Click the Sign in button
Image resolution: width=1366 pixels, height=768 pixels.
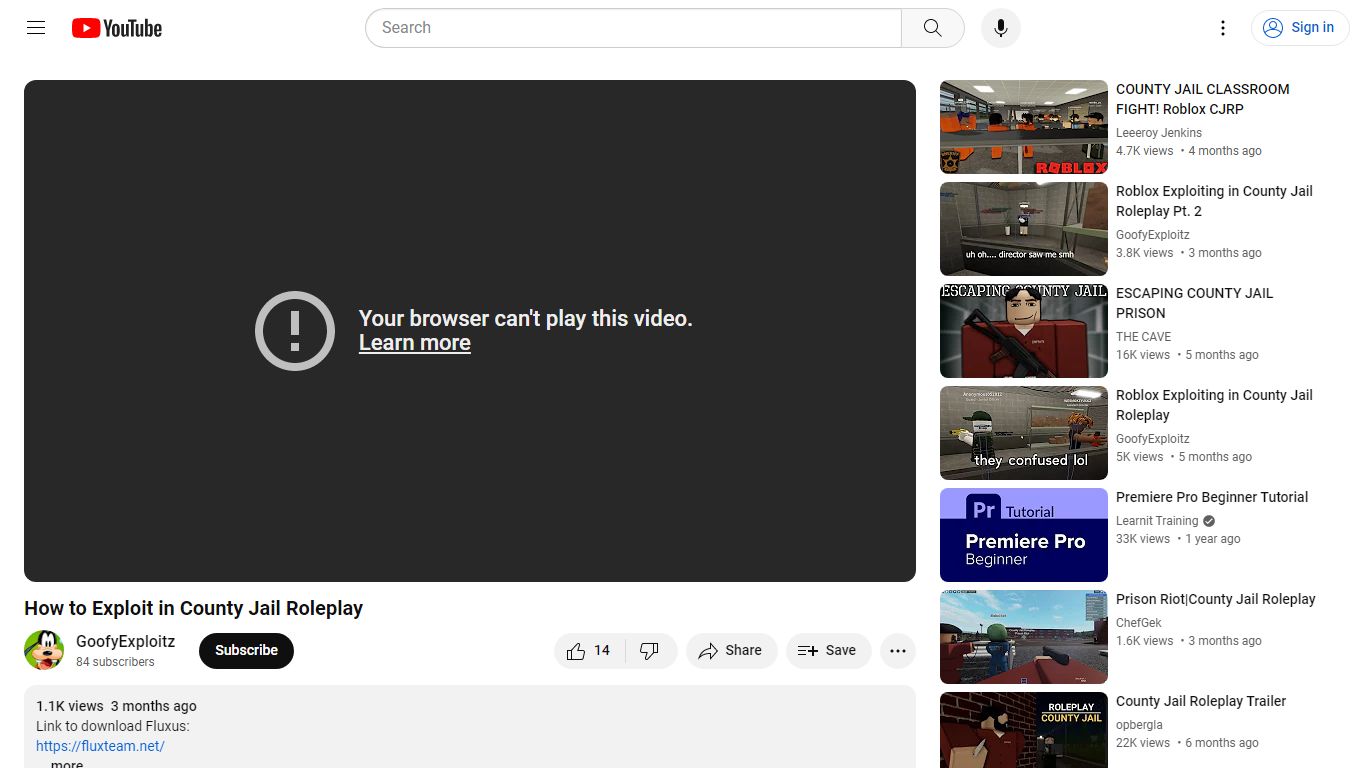pos(1300,28)
